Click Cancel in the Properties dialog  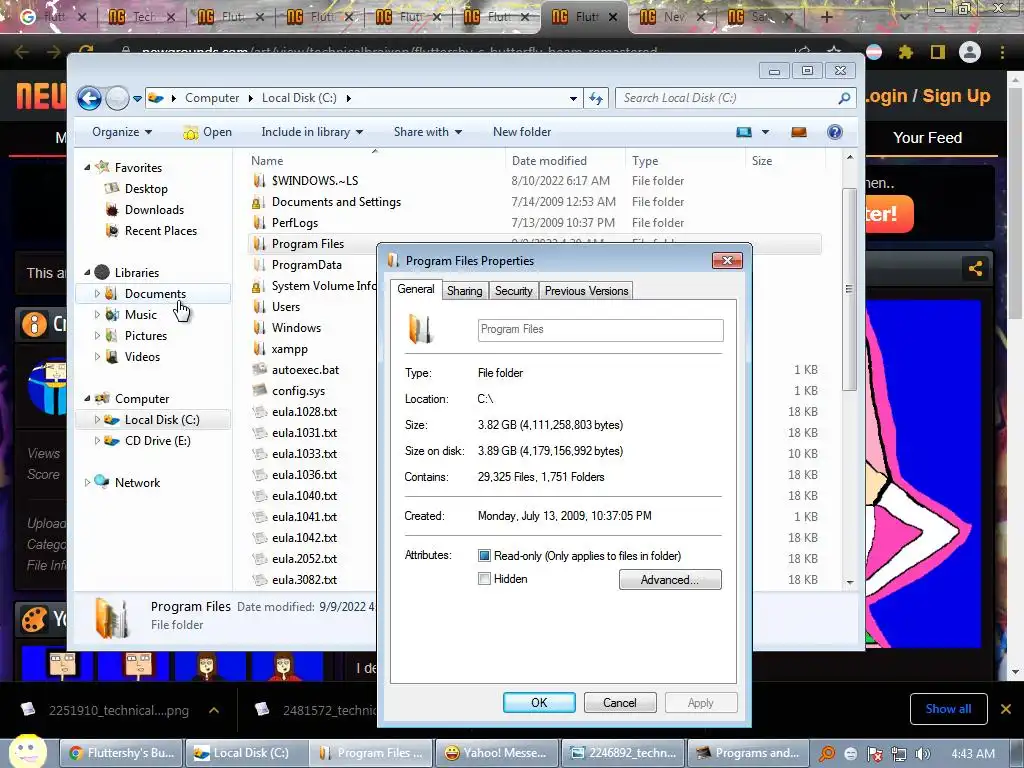coord(619,703)
